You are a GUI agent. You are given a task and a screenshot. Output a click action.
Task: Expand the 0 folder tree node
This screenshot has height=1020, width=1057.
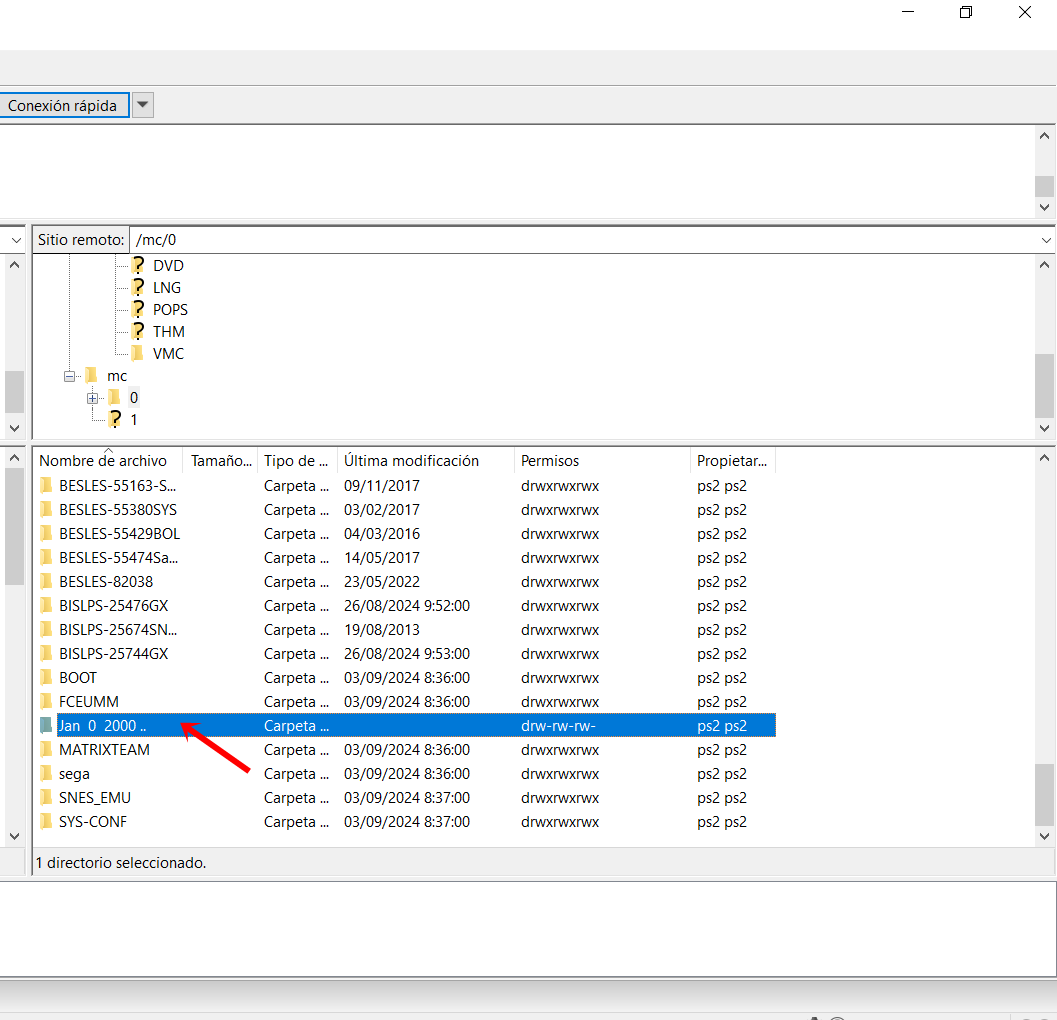tap(93, 398)
